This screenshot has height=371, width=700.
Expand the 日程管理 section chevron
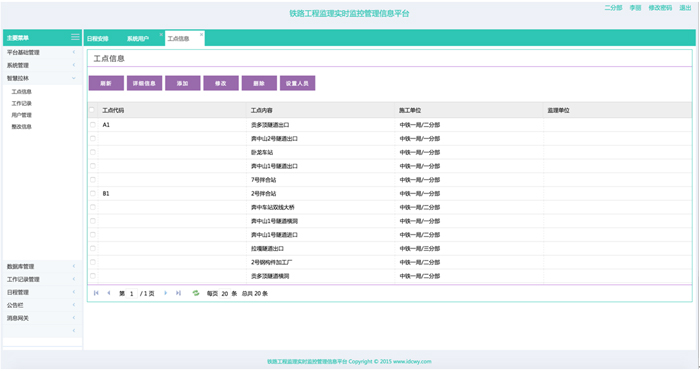click(x=74, y=292)
